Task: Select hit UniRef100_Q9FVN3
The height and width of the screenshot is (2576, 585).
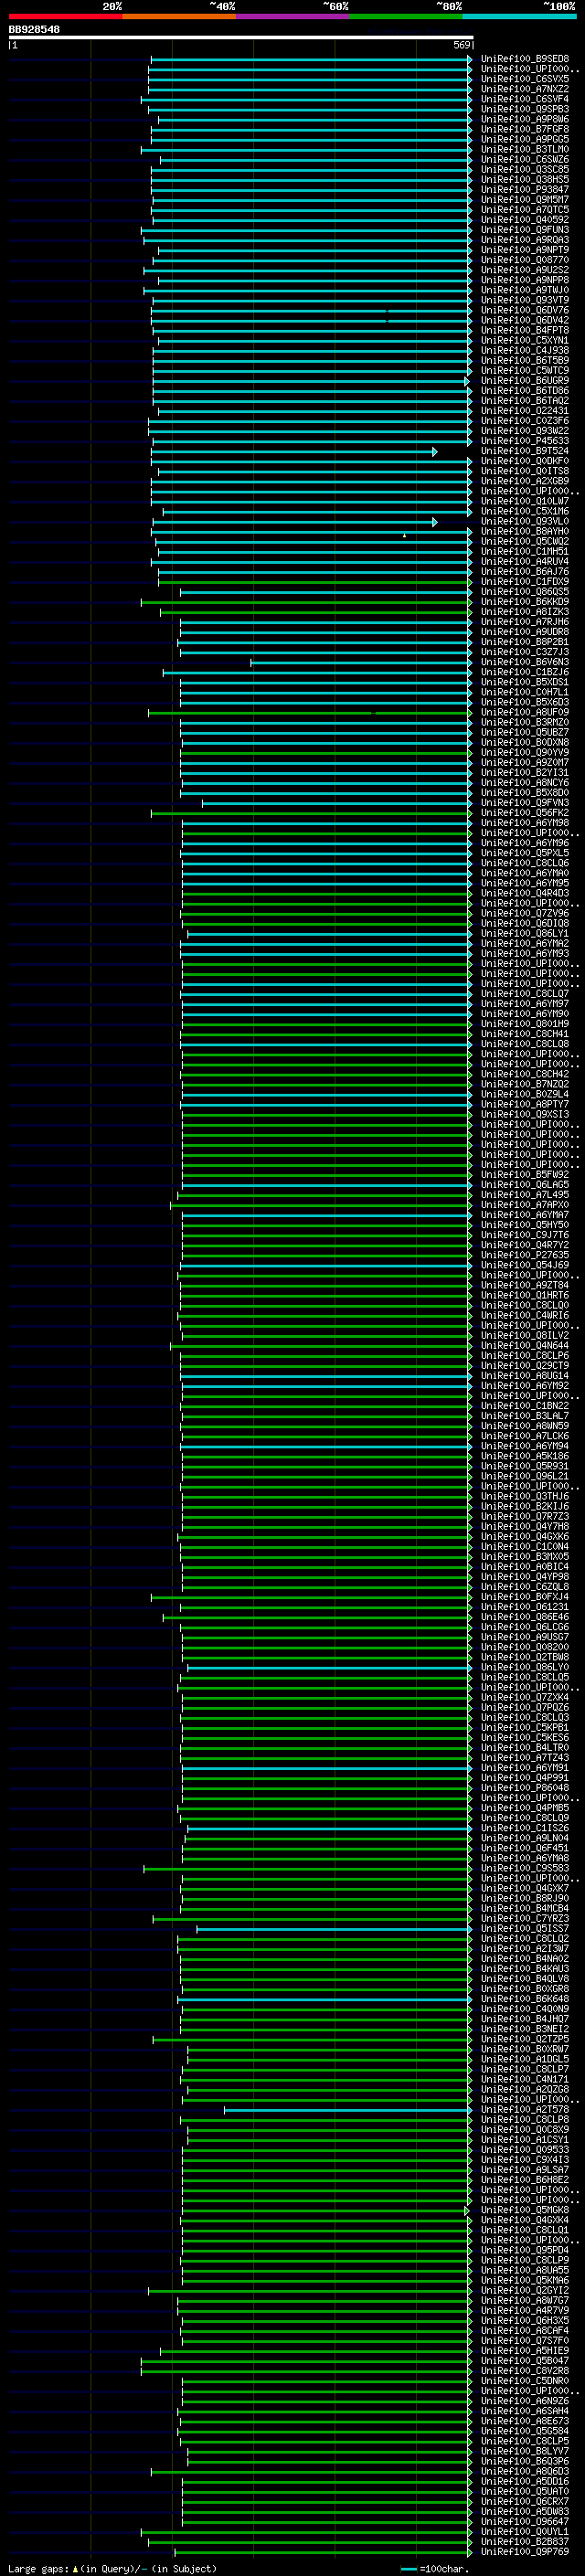Action: 524,803
